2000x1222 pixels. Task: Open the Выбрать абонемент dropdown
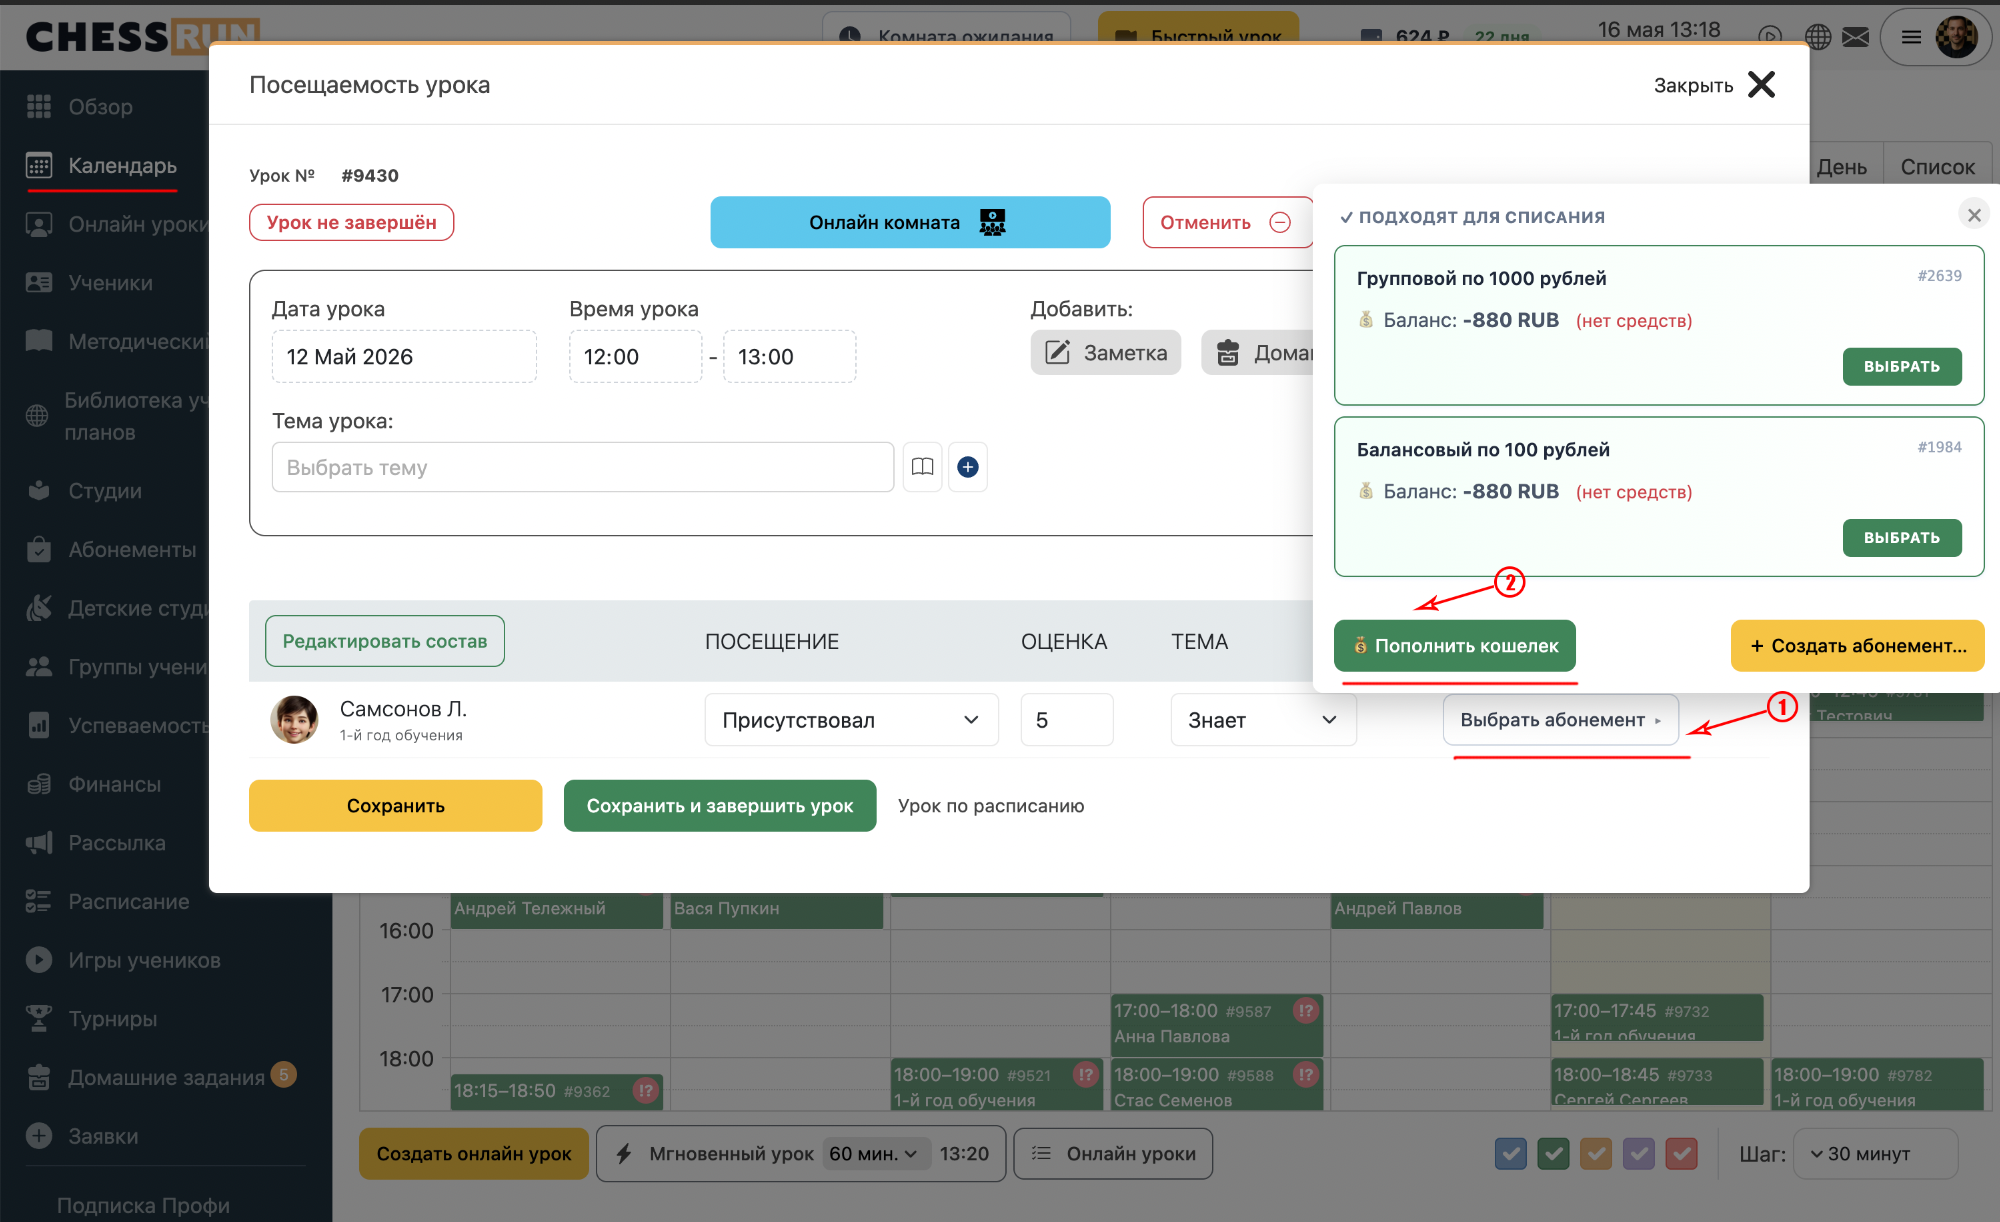tap(1560, 720)
